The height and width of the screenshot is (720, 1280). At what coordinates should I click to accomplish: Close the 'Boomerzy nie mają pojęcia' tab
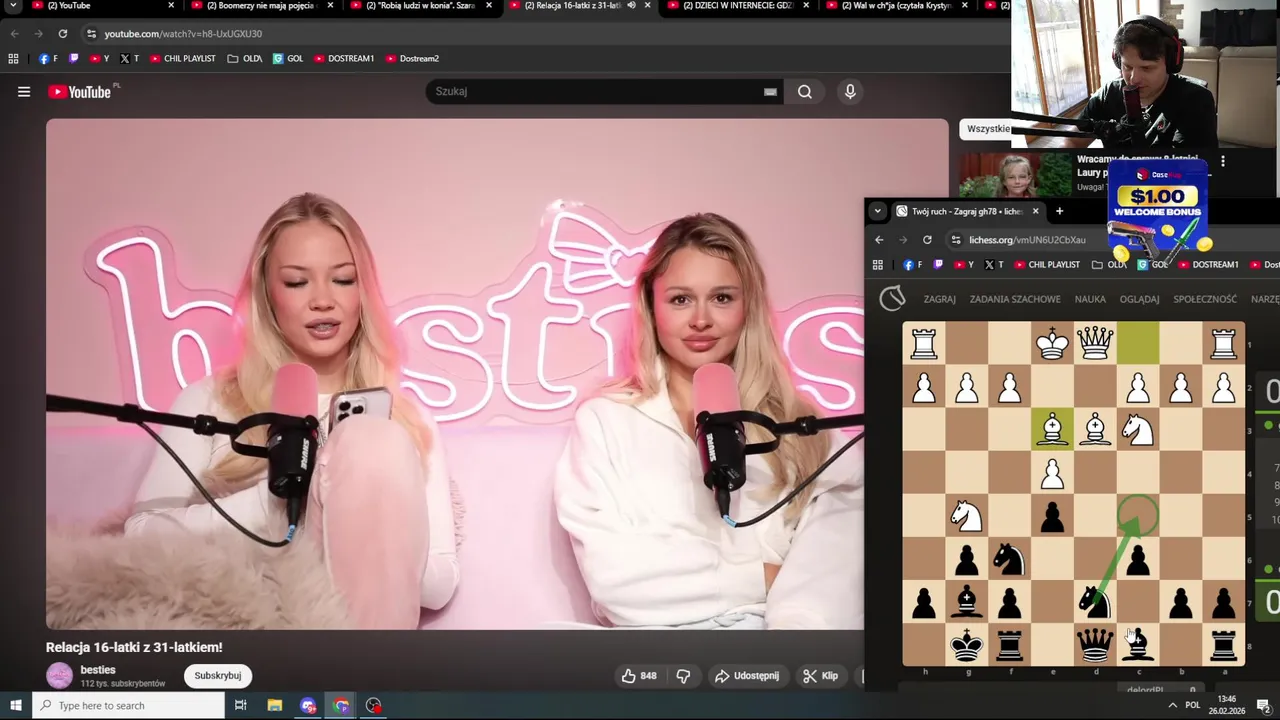click(x=330, y=6)
